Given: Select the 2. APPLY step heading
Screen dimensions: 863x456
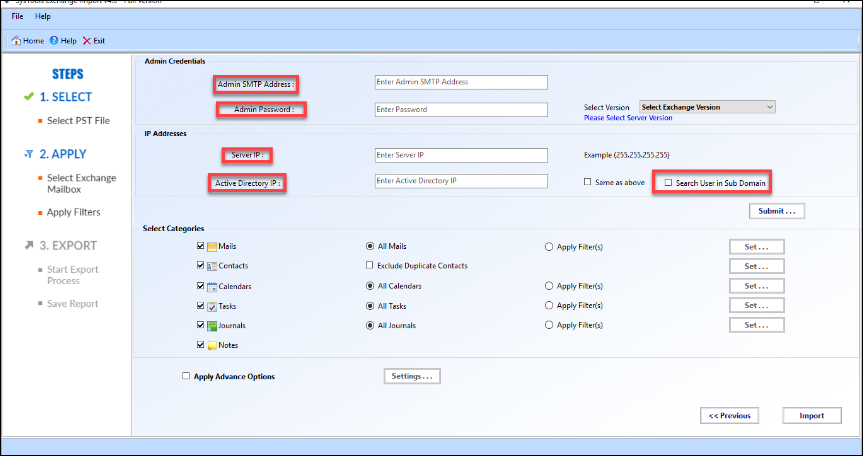Looking at the screenshot, I should (x=63, y=155).
